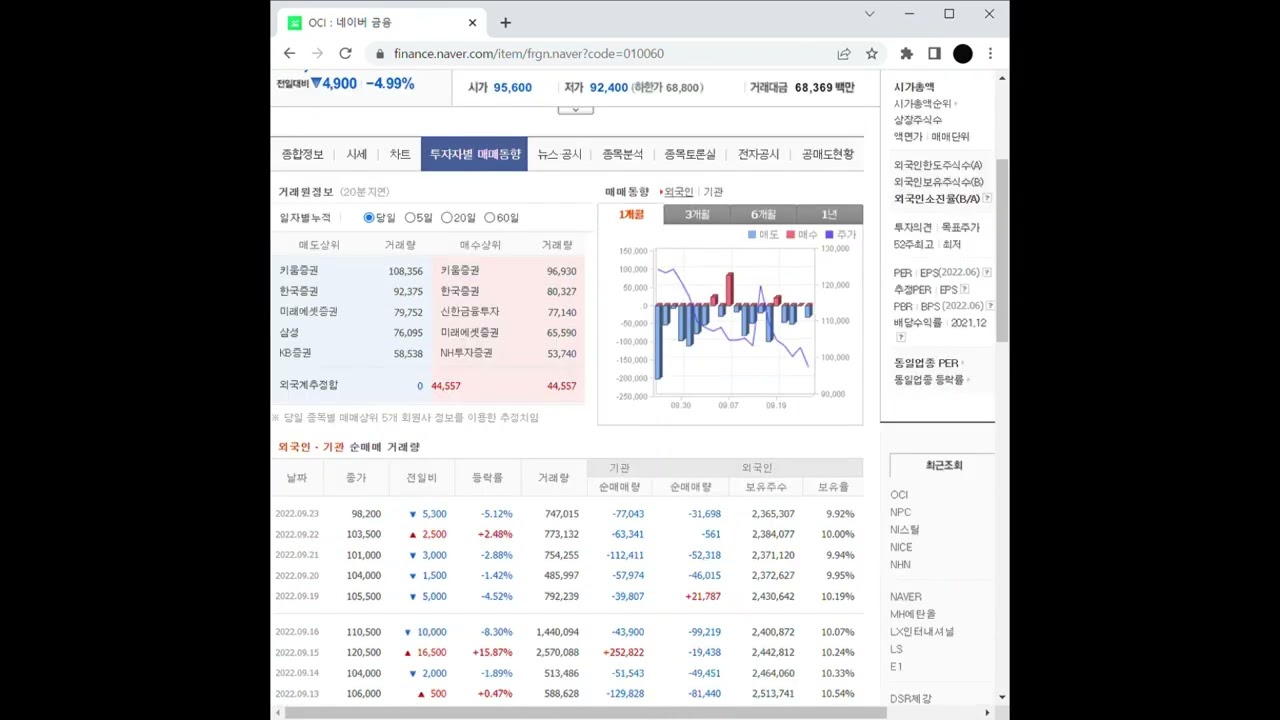Switch to 종합정보 tab
Image resolution: width=1280 pixels, height=720 pixels.
(302, 154)
